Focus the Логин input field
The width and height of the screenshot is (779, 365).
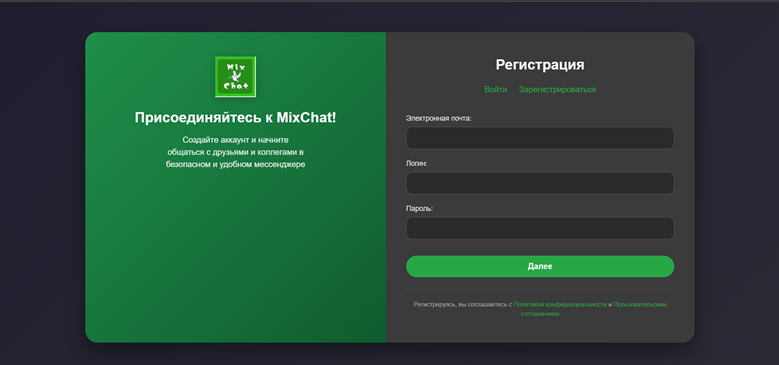(x=540, y=183)
